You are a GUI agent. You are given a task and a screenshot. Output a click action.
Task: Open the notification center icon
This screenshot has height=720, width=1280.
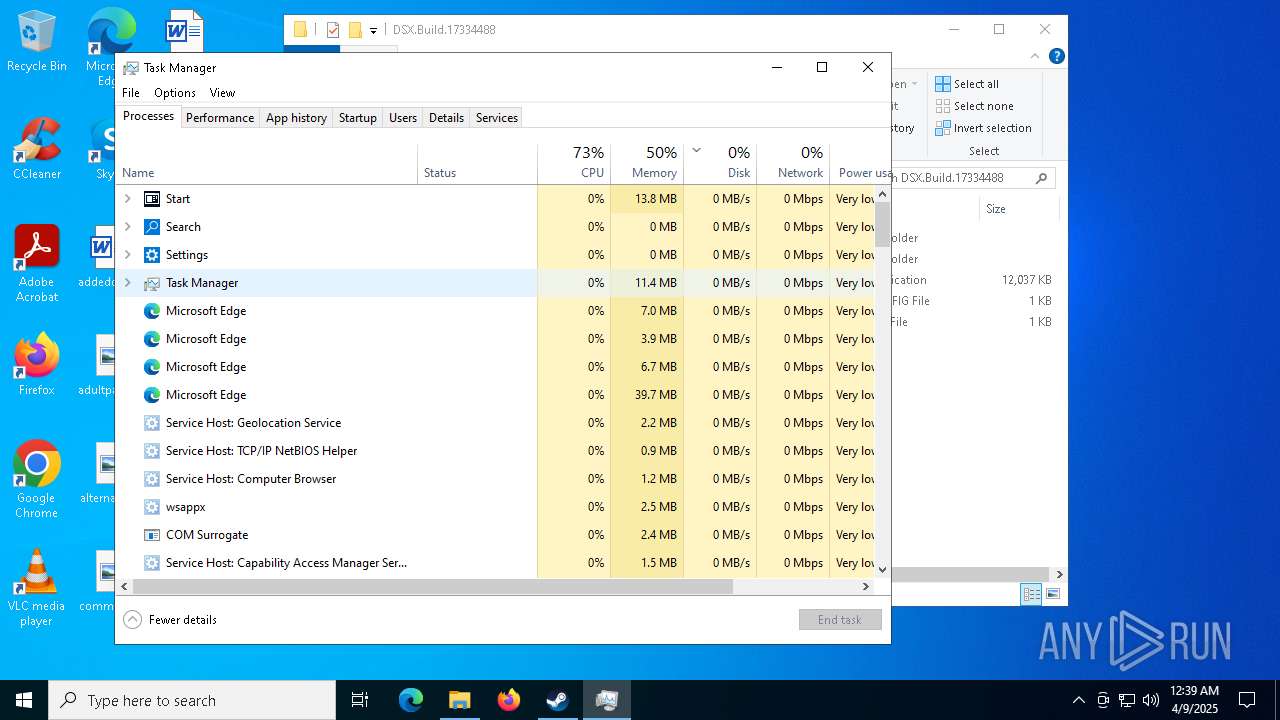pos(1247,700)
